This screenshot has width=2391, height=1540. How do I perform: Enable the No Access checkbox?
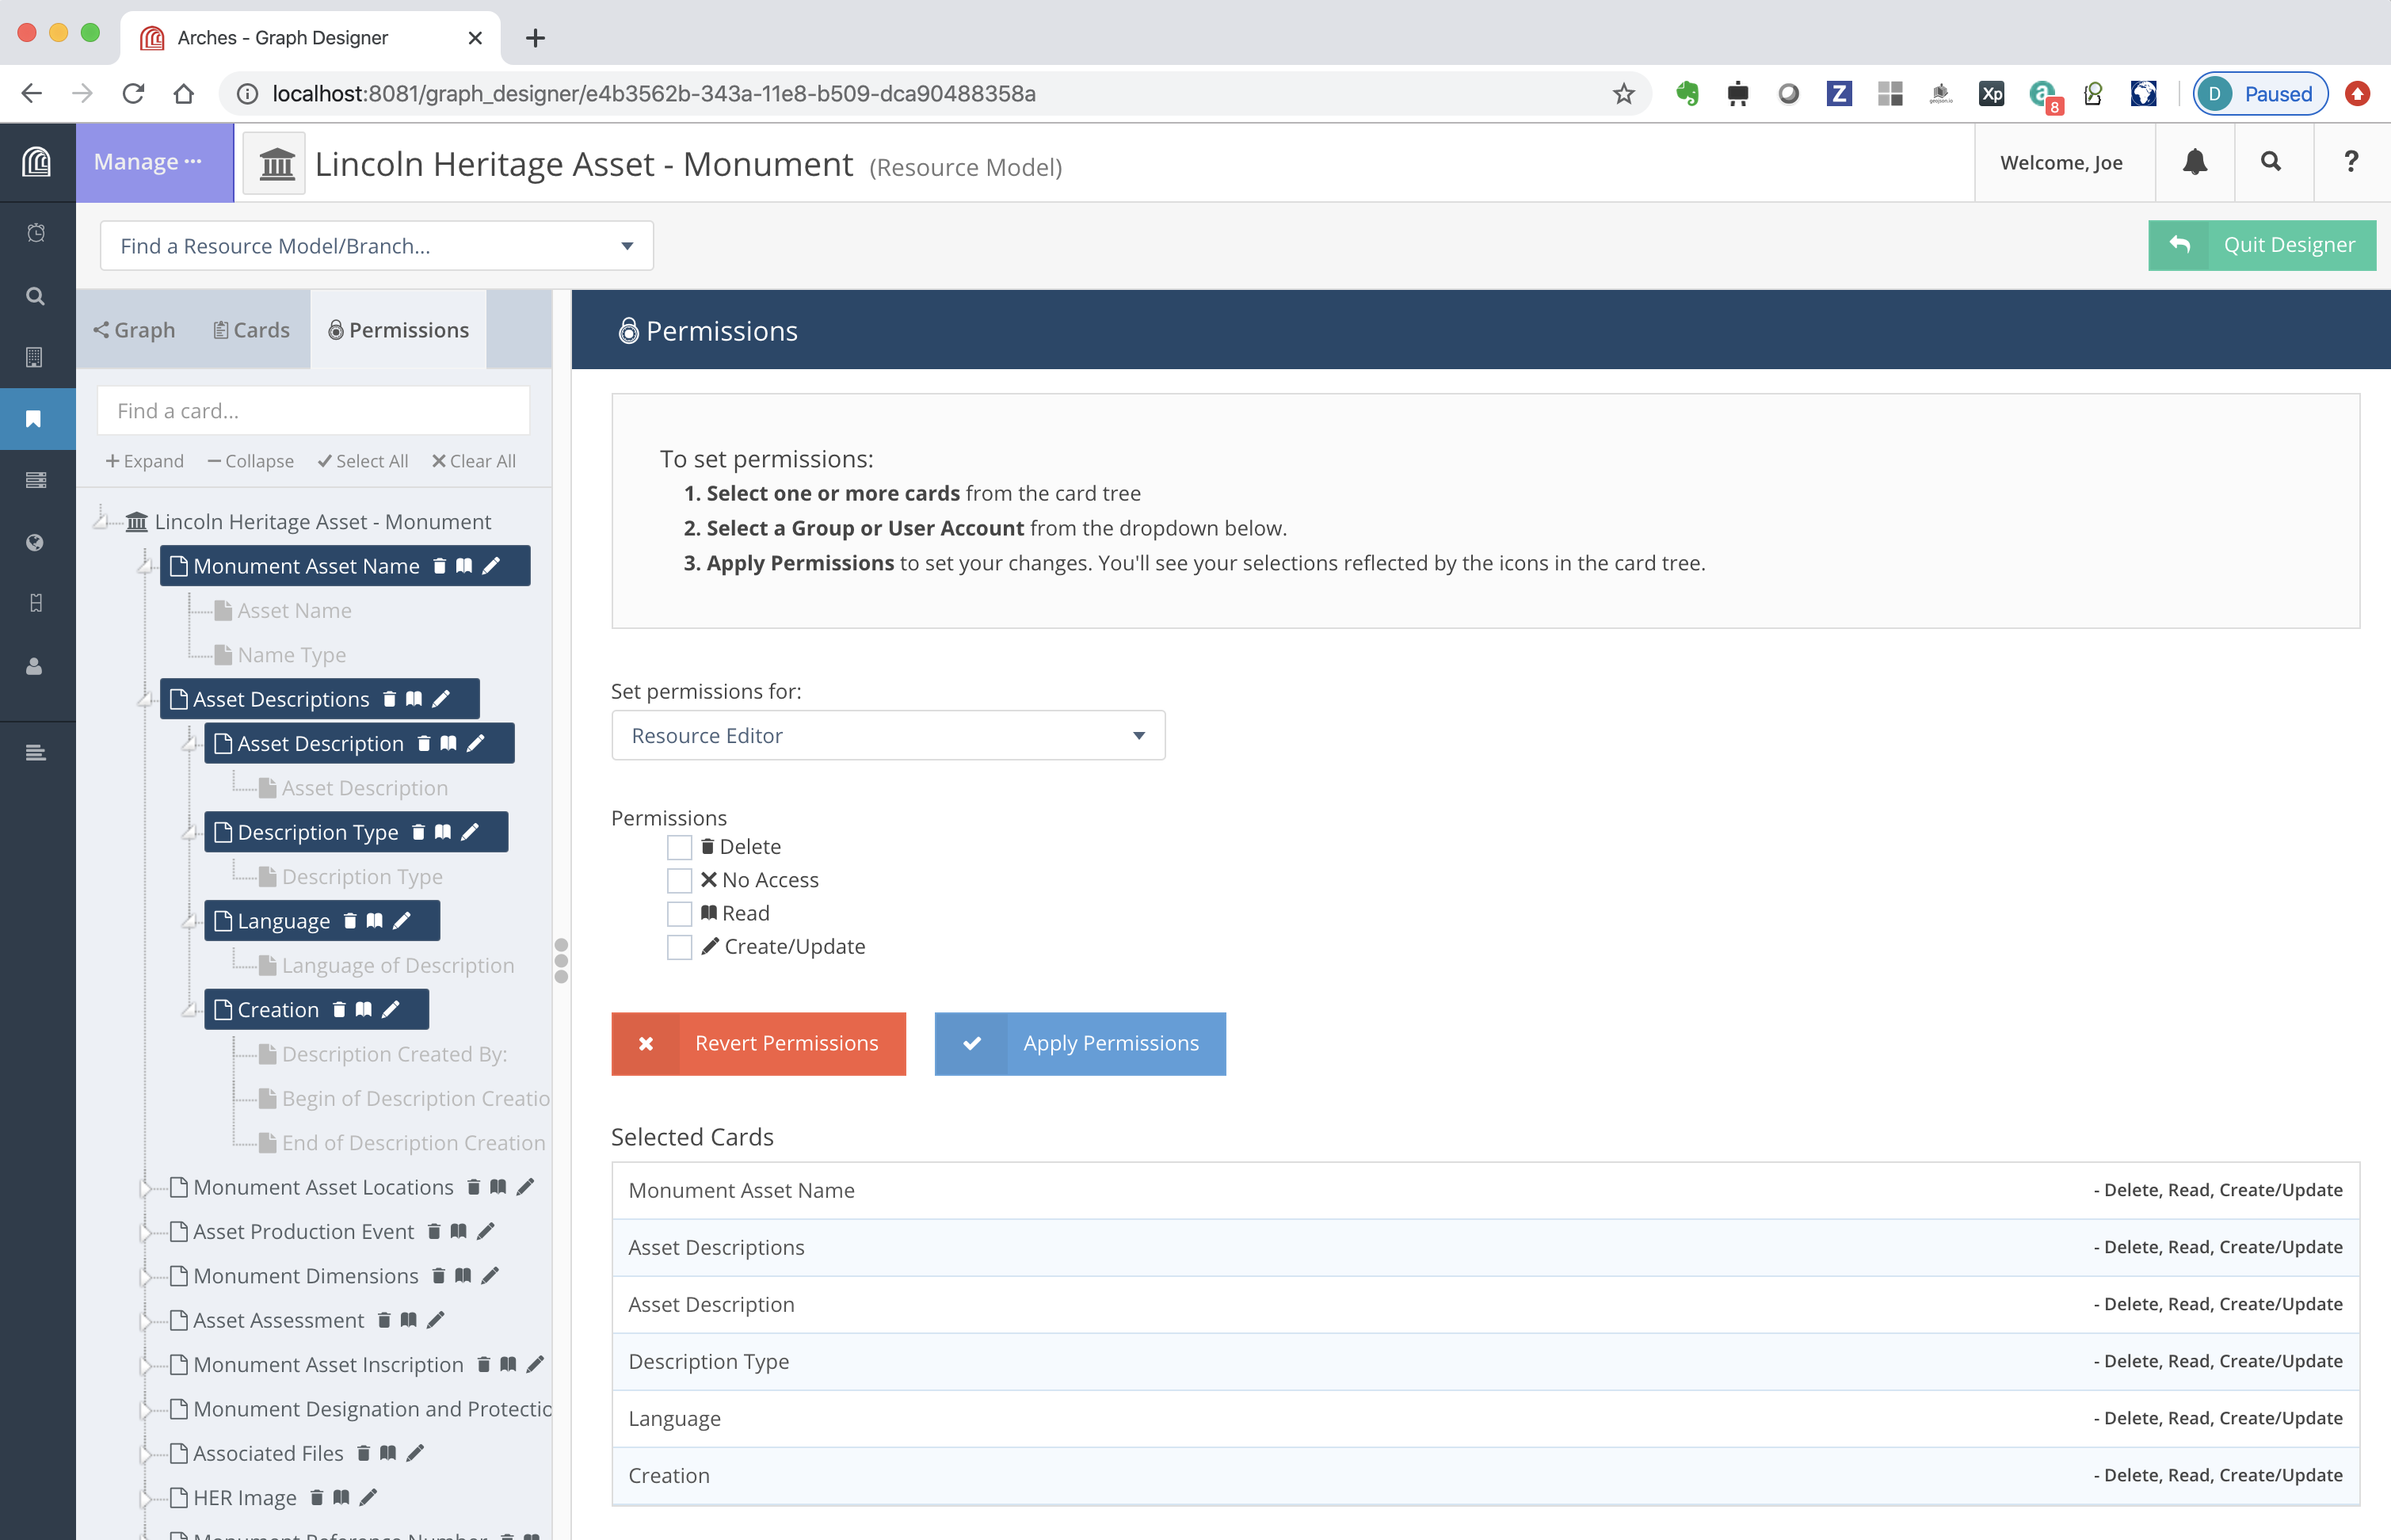680,880
